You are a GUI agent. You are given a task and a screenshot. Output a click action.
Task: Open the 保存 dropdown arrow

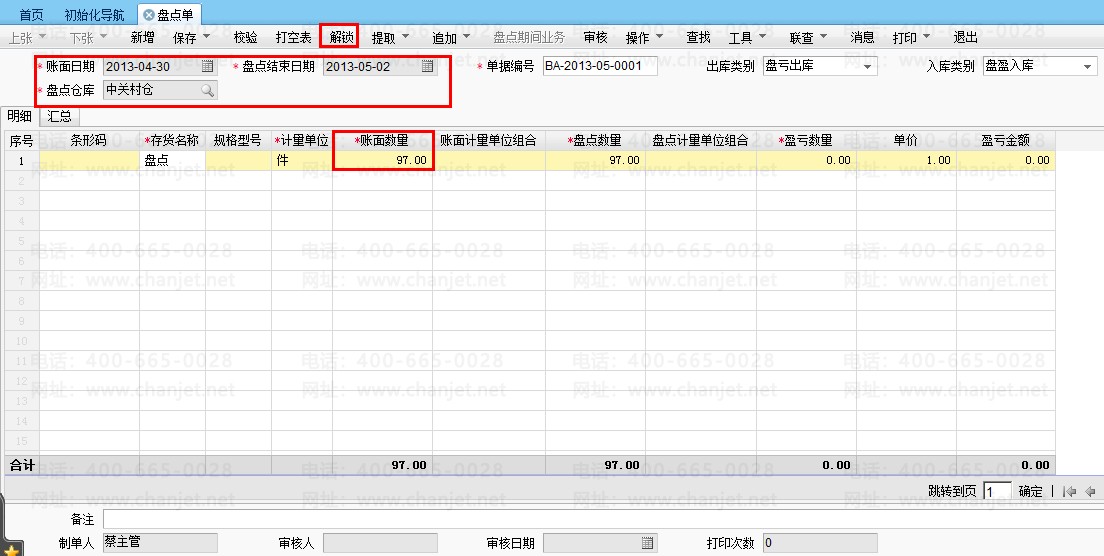[x=206, y=37]
